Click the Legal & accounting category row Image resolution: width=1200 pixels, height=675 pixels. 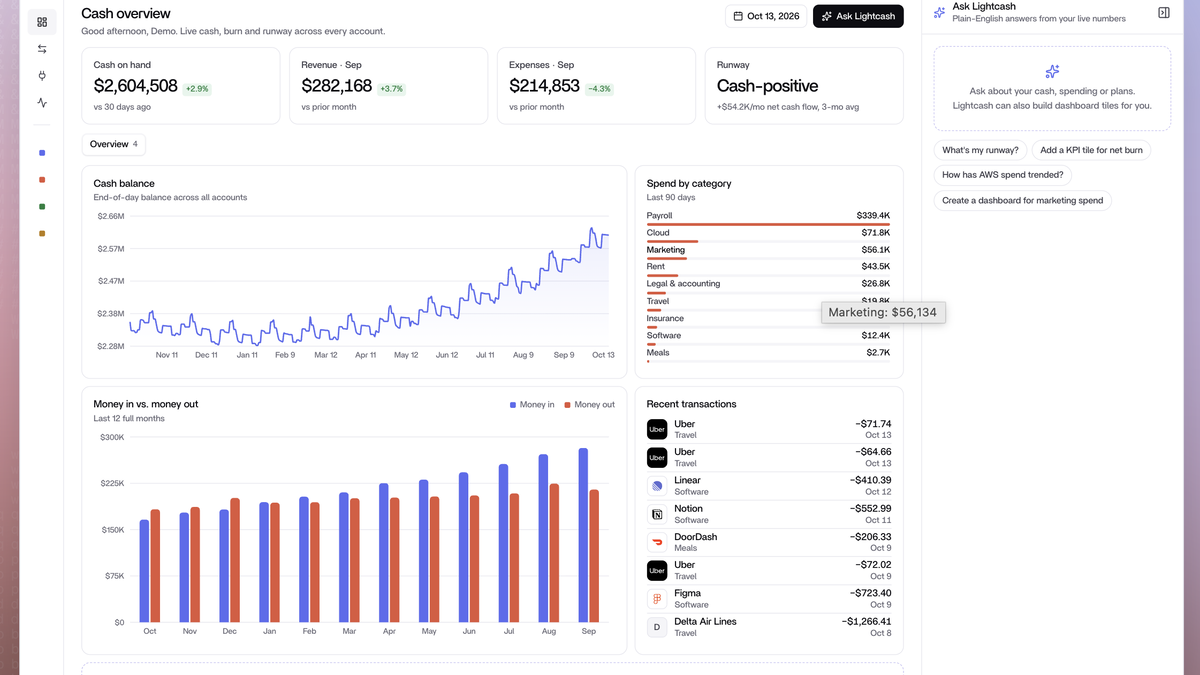pyautogui.click(x=768, y=286)
